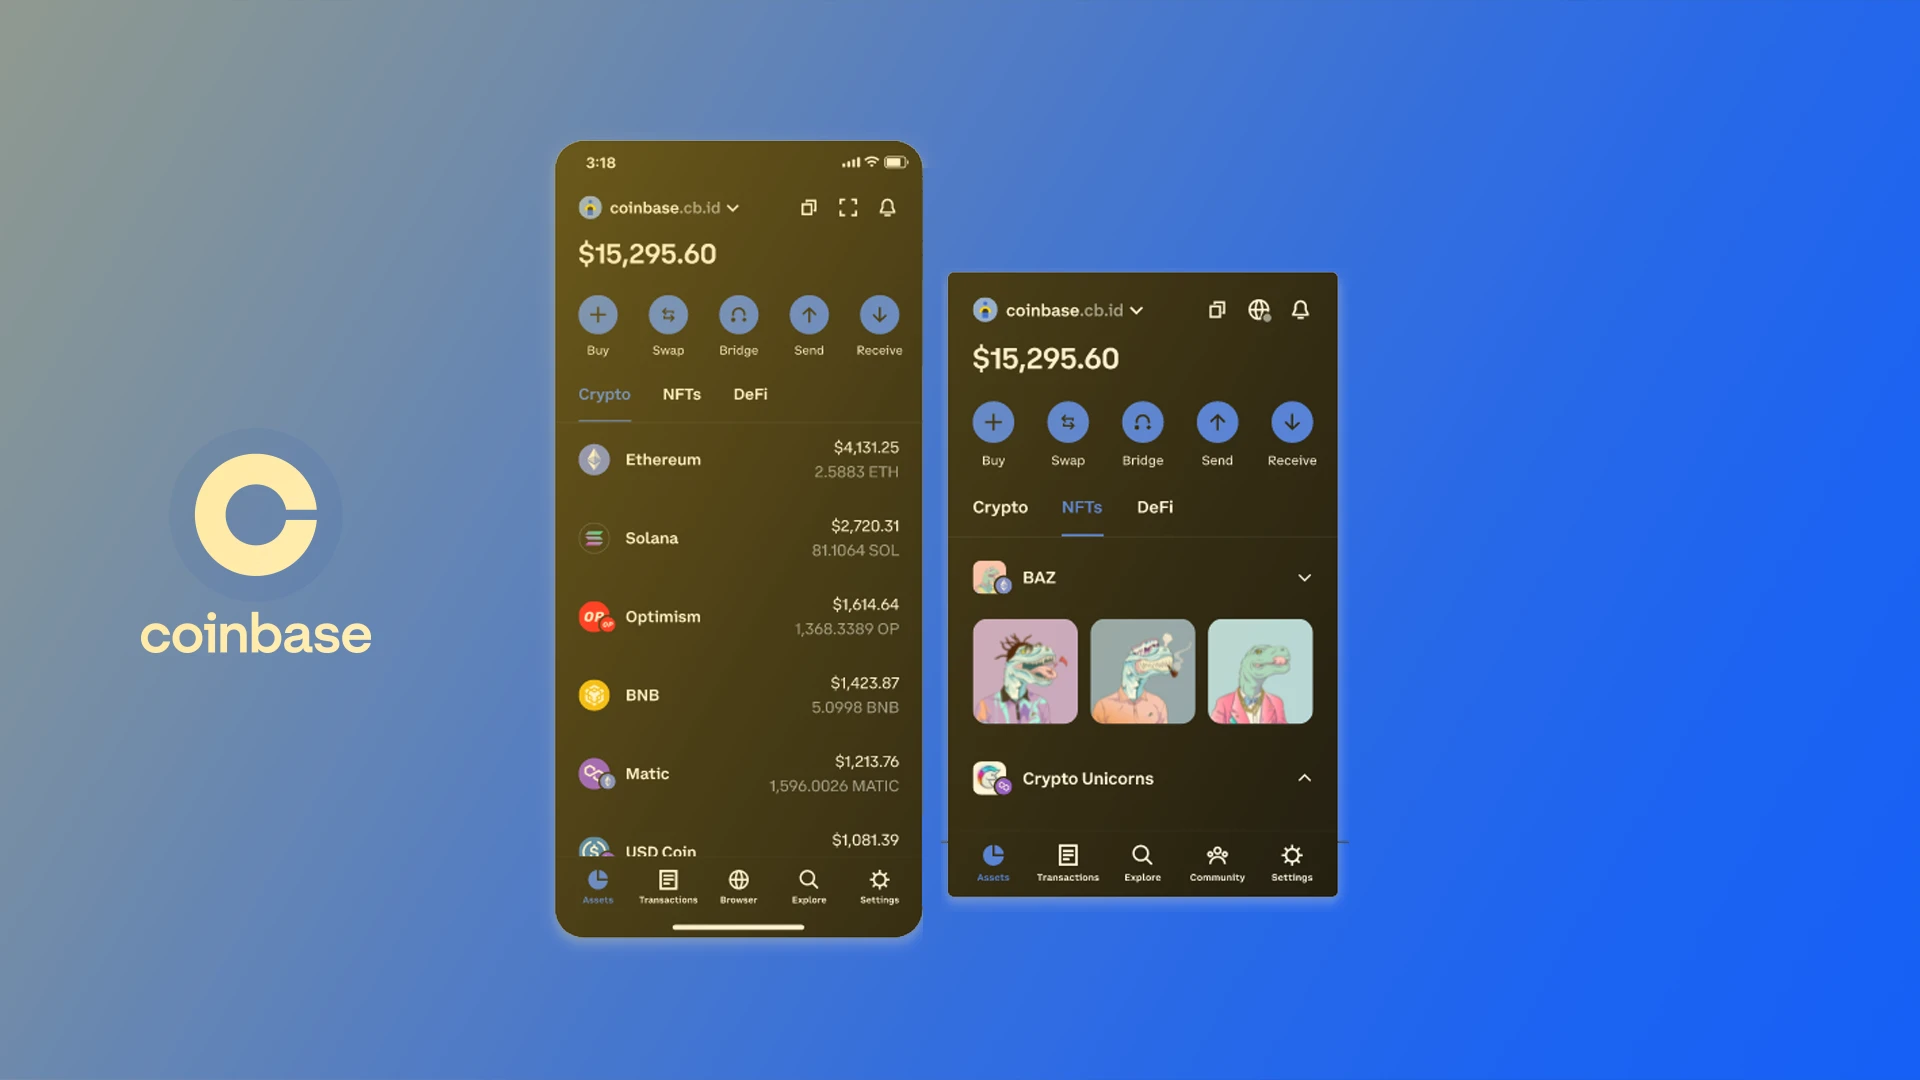
Task: Tap the Crypto tab on right screen
Action: (x=1000, y=505)
